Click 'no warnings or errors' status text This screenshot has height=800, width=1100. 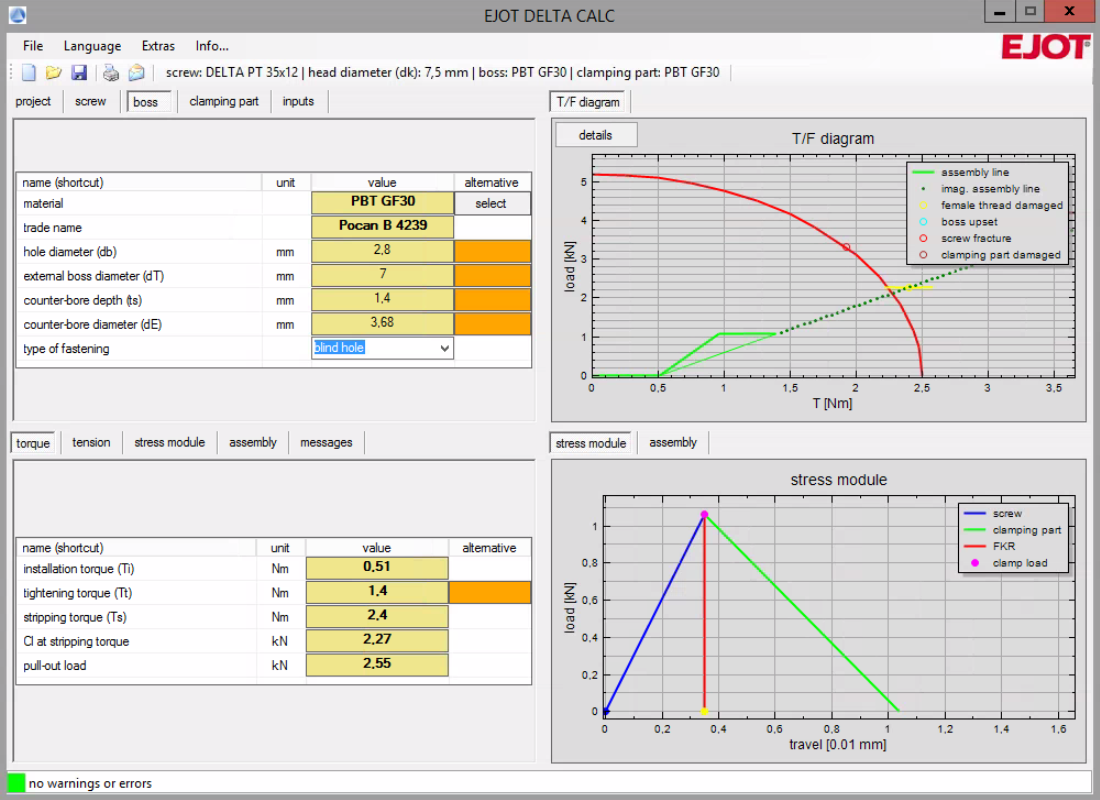(90, 783)
